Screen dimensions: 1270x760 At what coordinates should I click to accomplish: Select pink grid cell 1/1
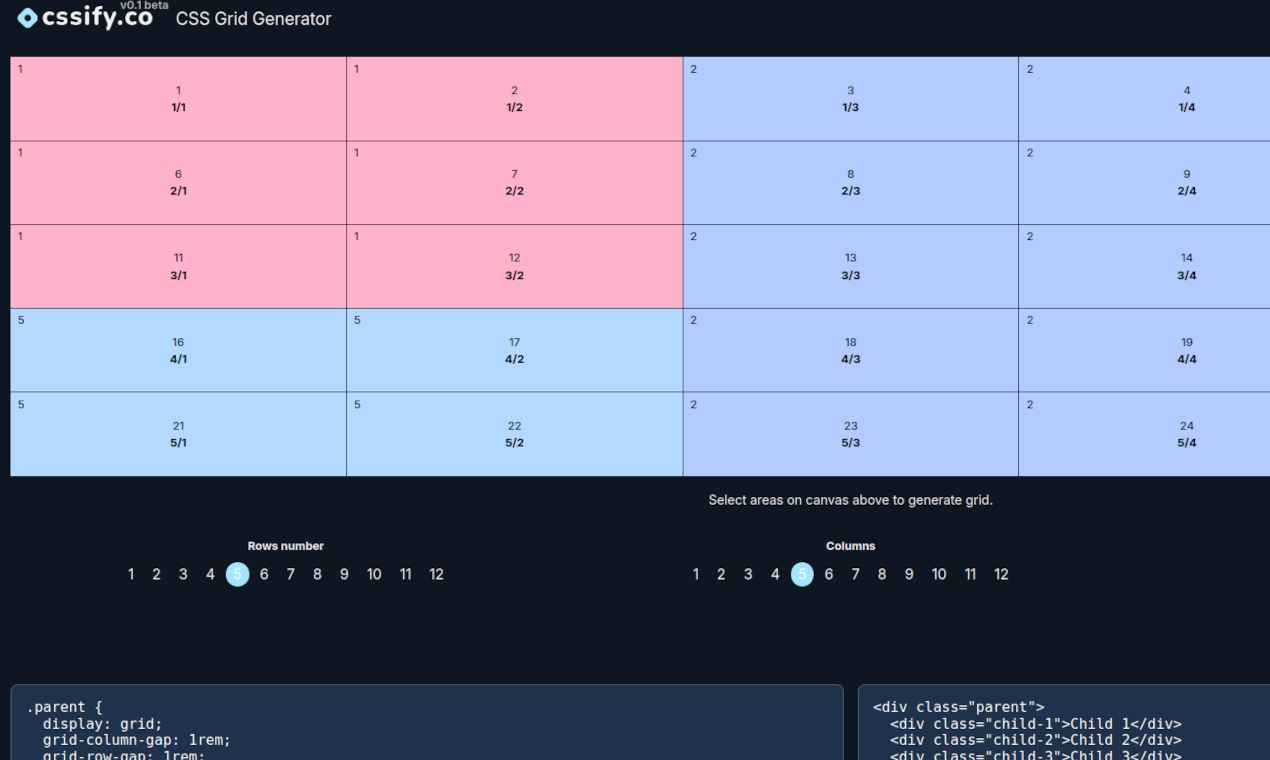pos(178,99)
